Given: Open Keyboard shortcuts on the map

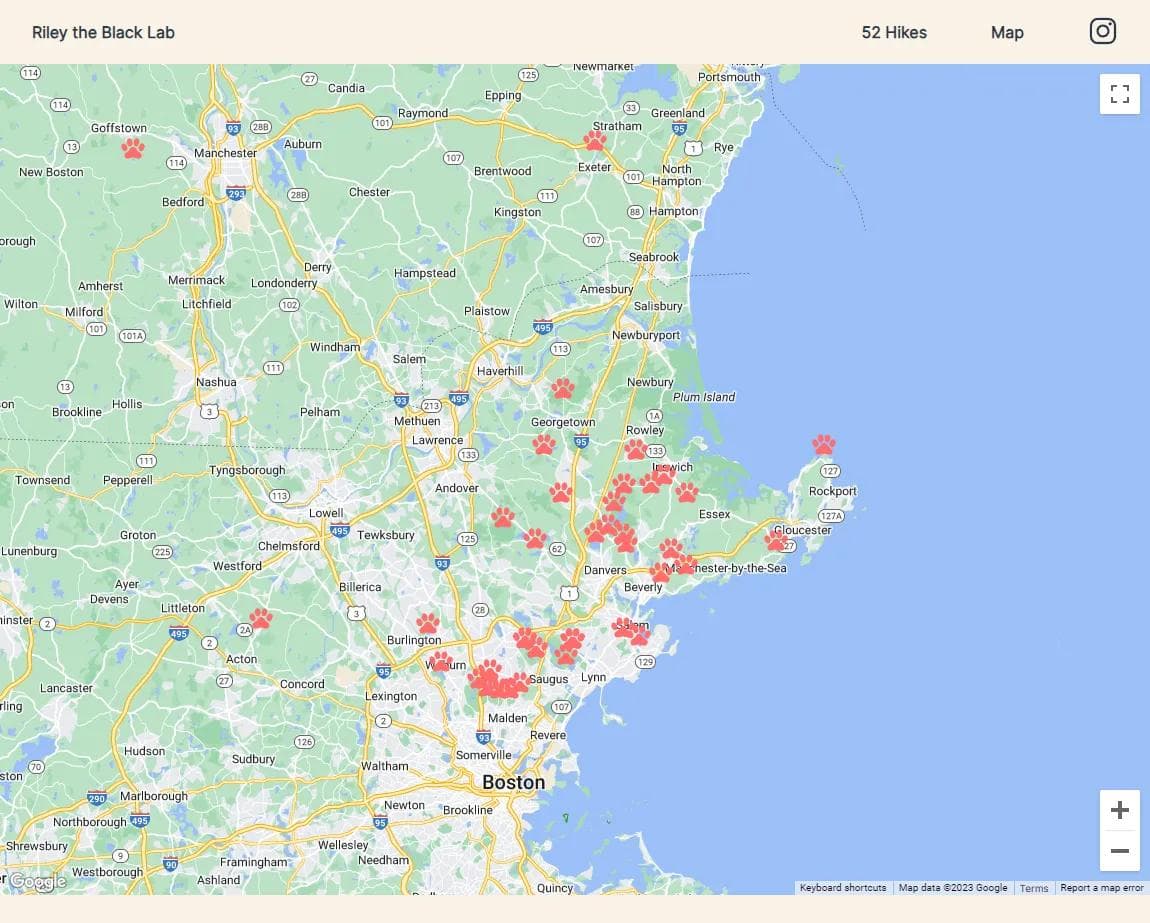Looking at the screenshot, I should (842, 888).
